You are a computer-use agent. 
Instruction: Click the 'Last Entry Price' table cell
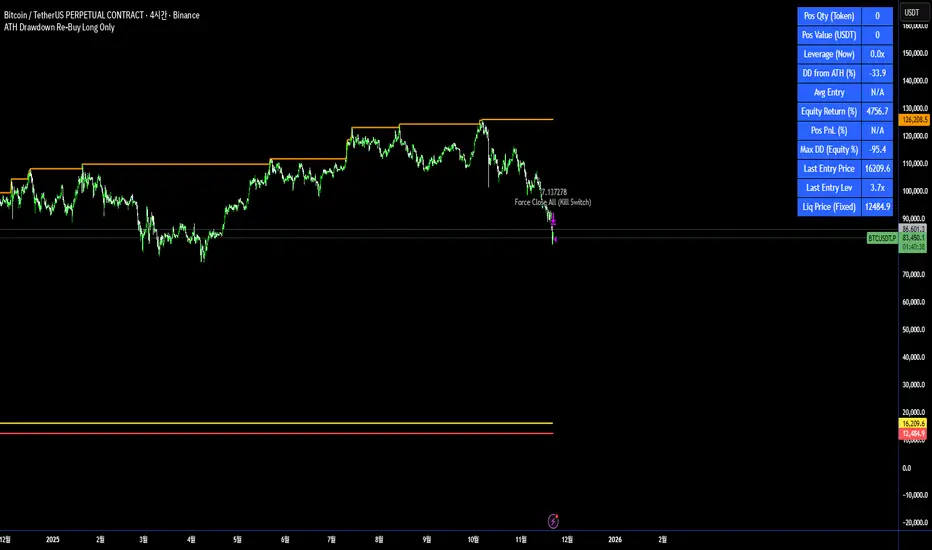point(829,168)
